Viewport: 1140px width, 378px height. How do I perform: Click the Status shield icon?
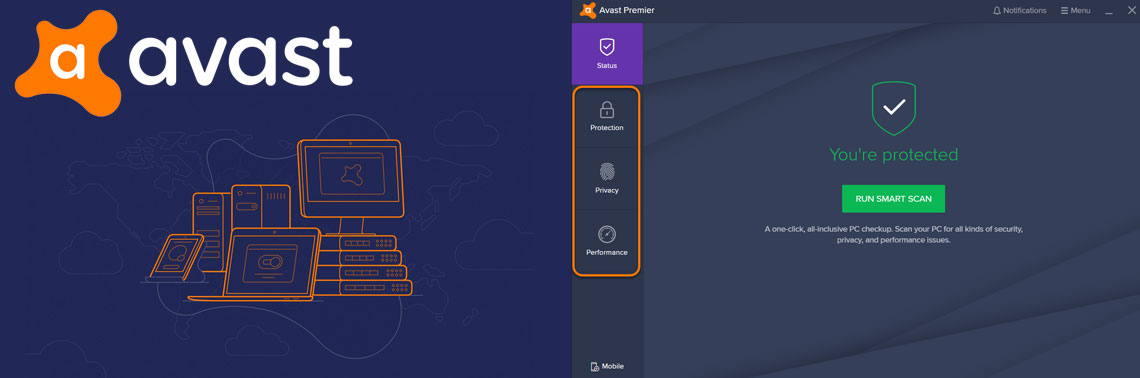[x=607, y=47]
